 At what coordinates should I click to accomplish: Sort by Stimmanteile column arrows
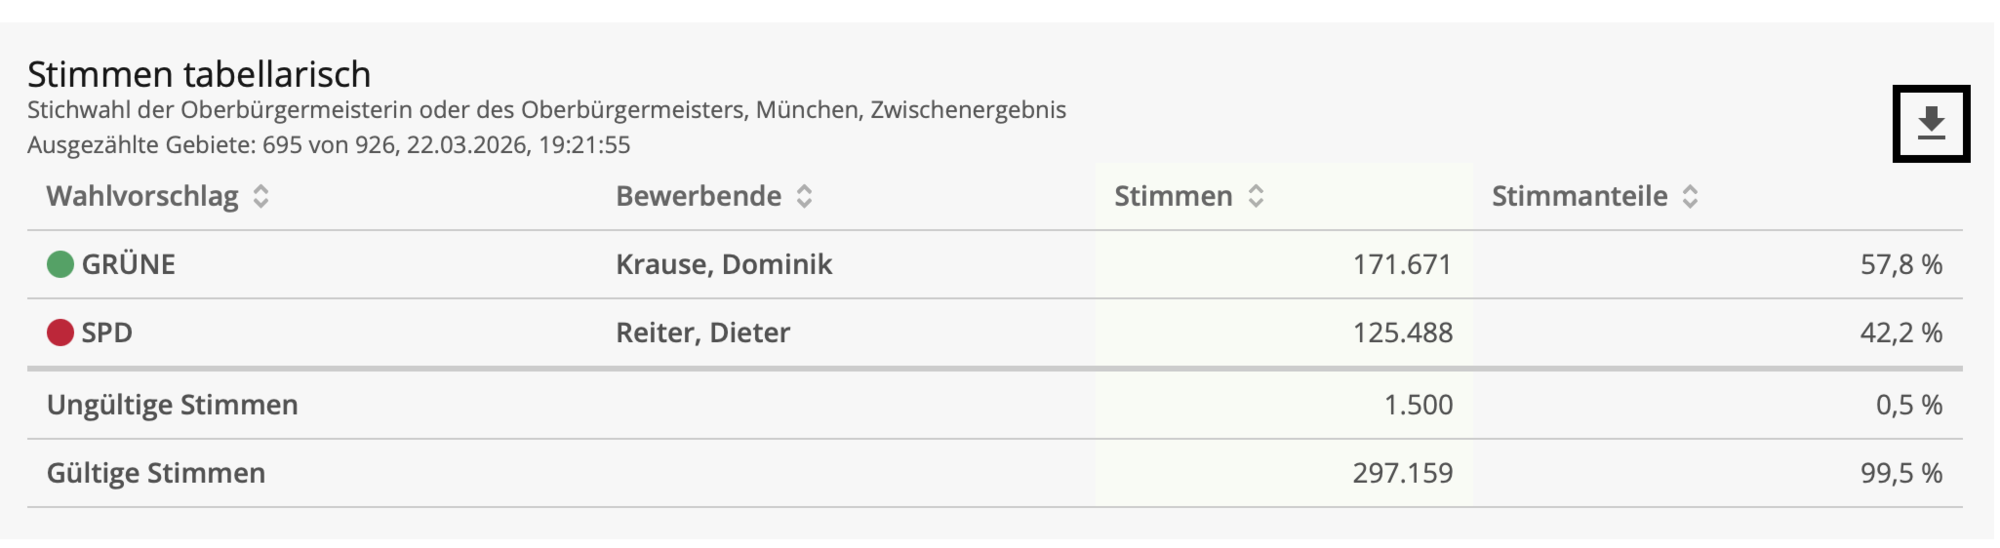point(1690,196)
